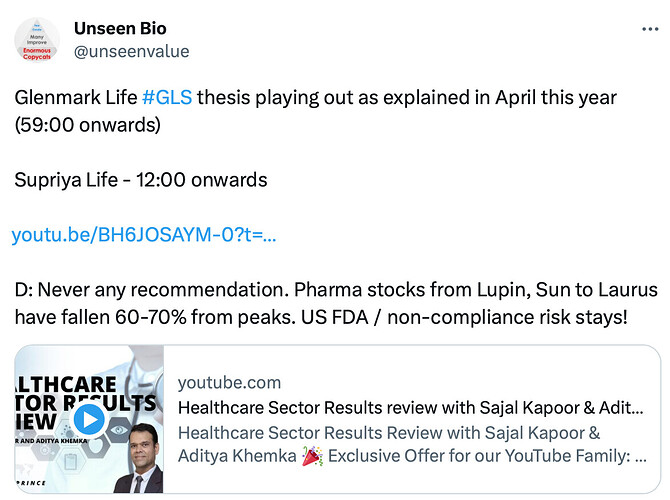670x500 pixels.
Task: Open the Healthcare Results video thumbnail
Action: pos(89,419)
